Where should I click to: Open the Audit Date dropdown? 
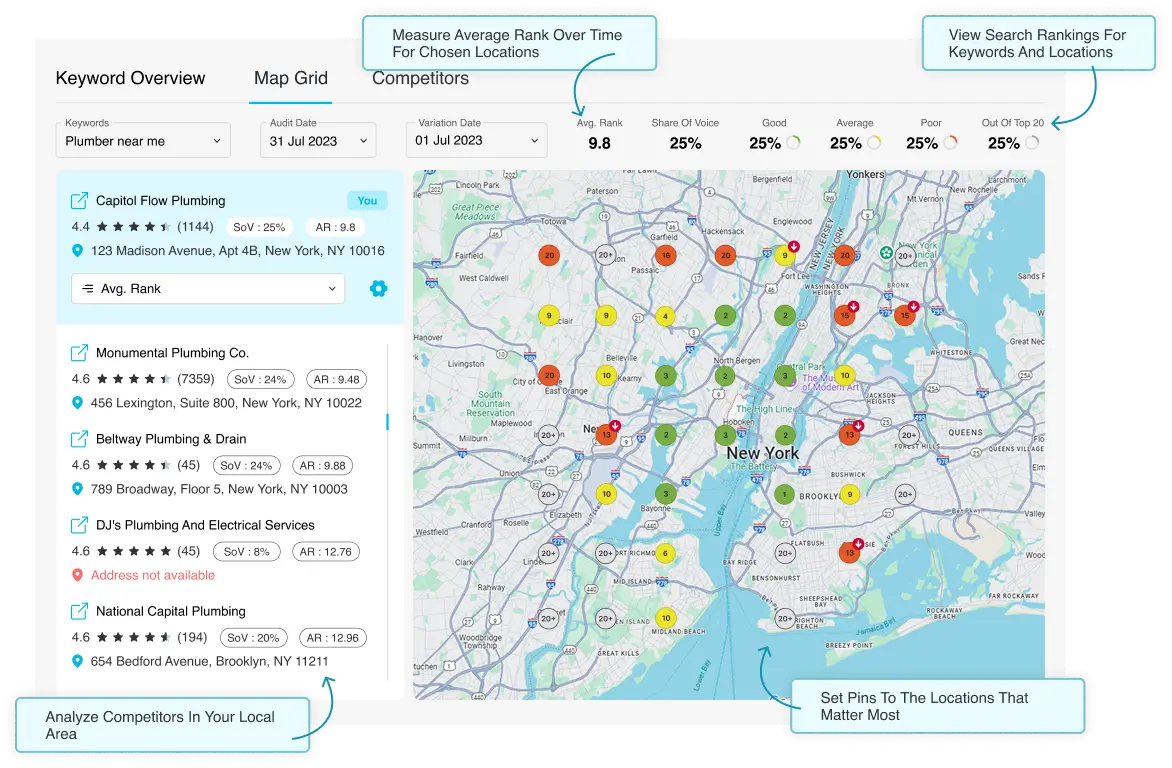pos(318,141)
